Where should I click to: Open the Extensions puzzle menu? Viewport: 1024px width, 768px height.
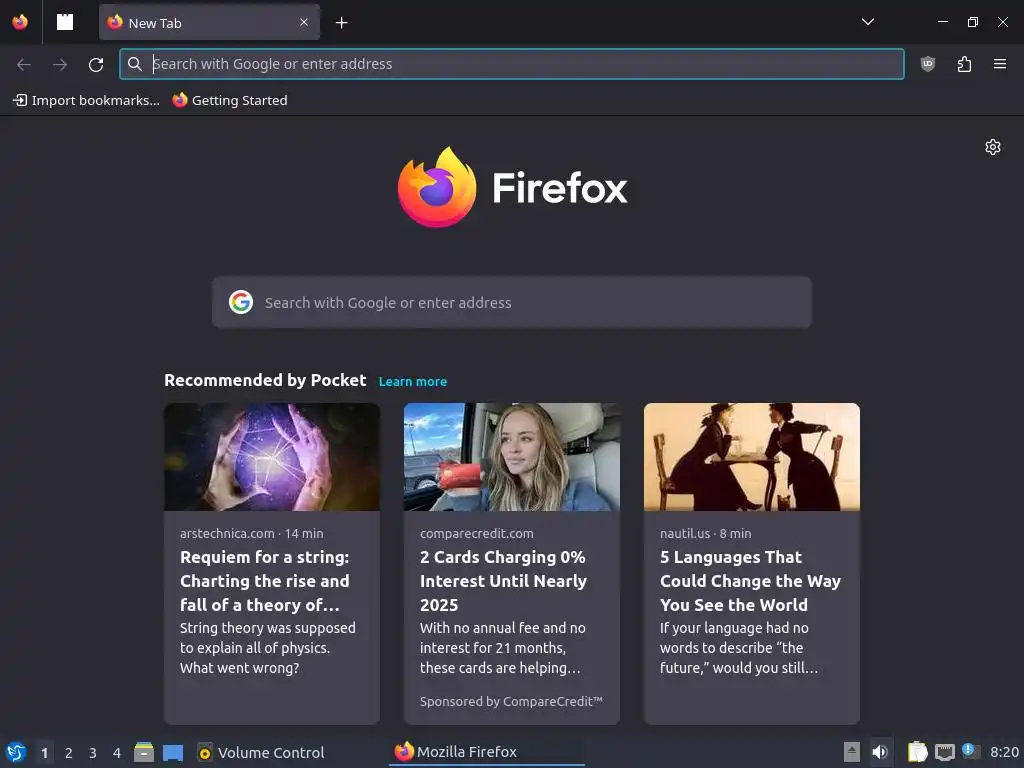(964, 64)
